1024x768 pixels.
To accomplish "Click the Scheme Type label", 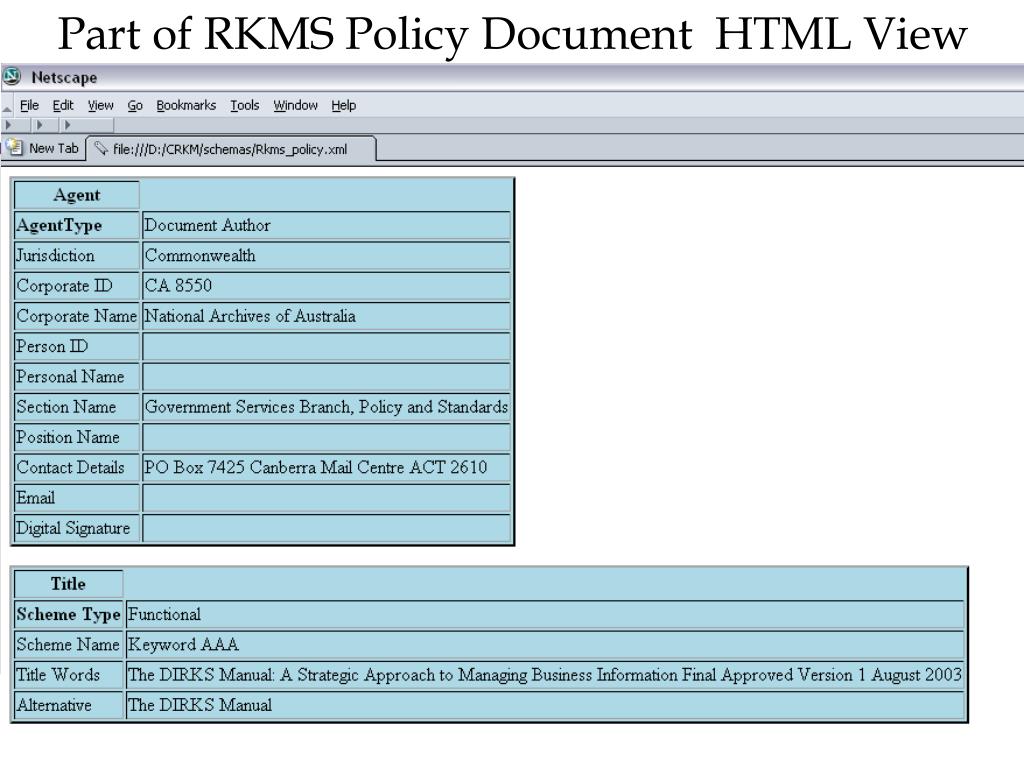I will 69,614.
